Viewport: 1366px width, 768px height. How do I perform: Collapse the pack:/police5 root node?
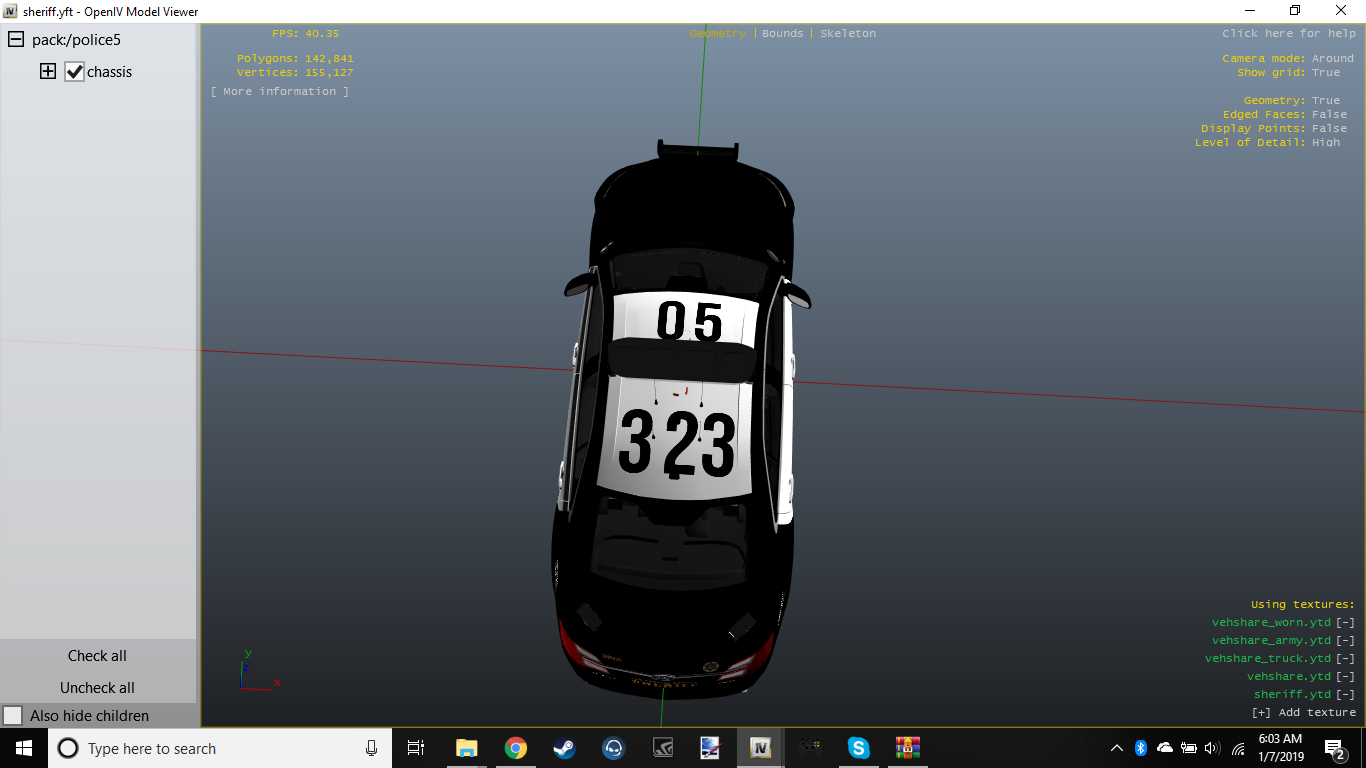[x=16, y=40]
